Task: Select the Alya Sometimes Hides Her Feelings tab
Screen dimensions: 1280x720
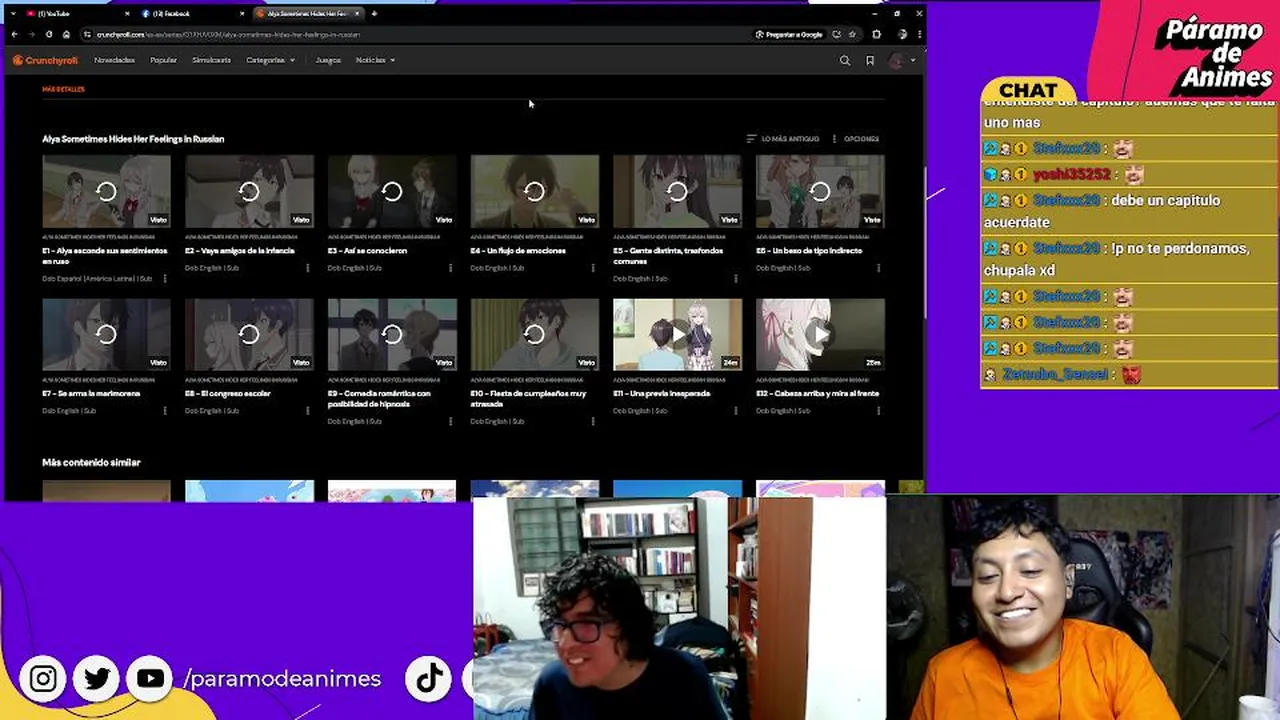Action: point(308,14)
